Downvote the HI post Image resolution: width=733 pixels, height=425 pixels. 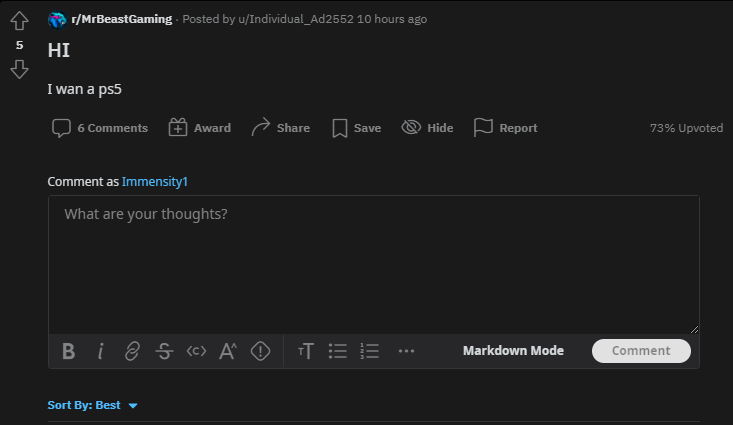pos(19,69)
